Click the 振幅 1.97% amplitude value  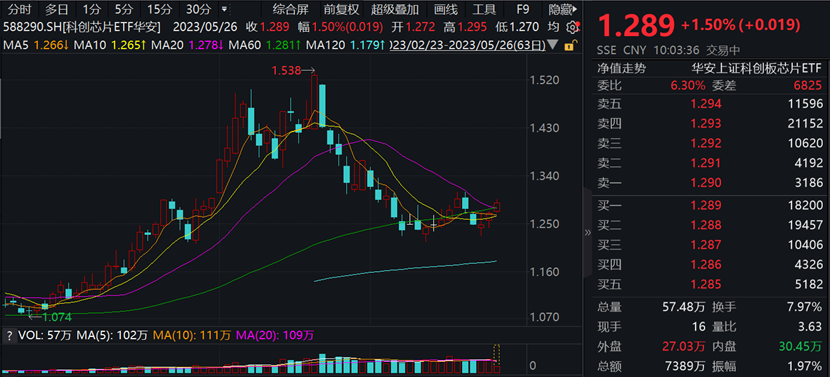point(806,366)
